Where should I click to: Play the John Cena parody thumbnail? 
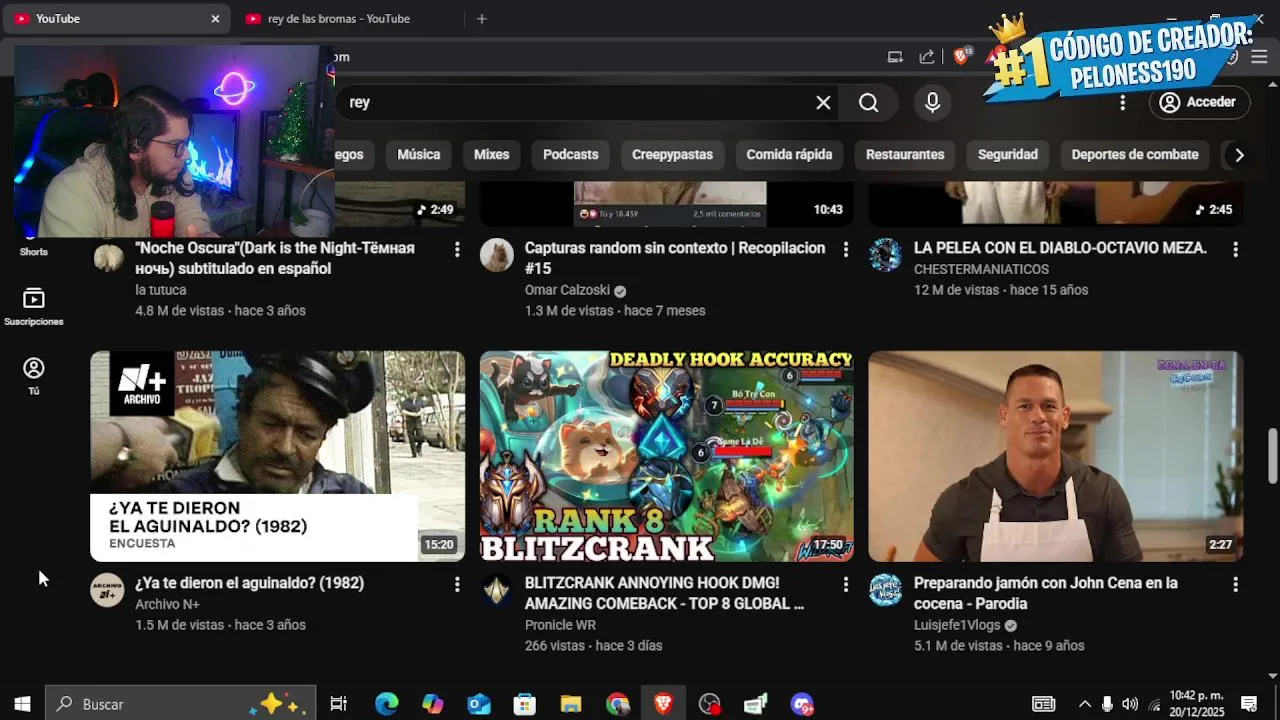(x=1056, y=456)
